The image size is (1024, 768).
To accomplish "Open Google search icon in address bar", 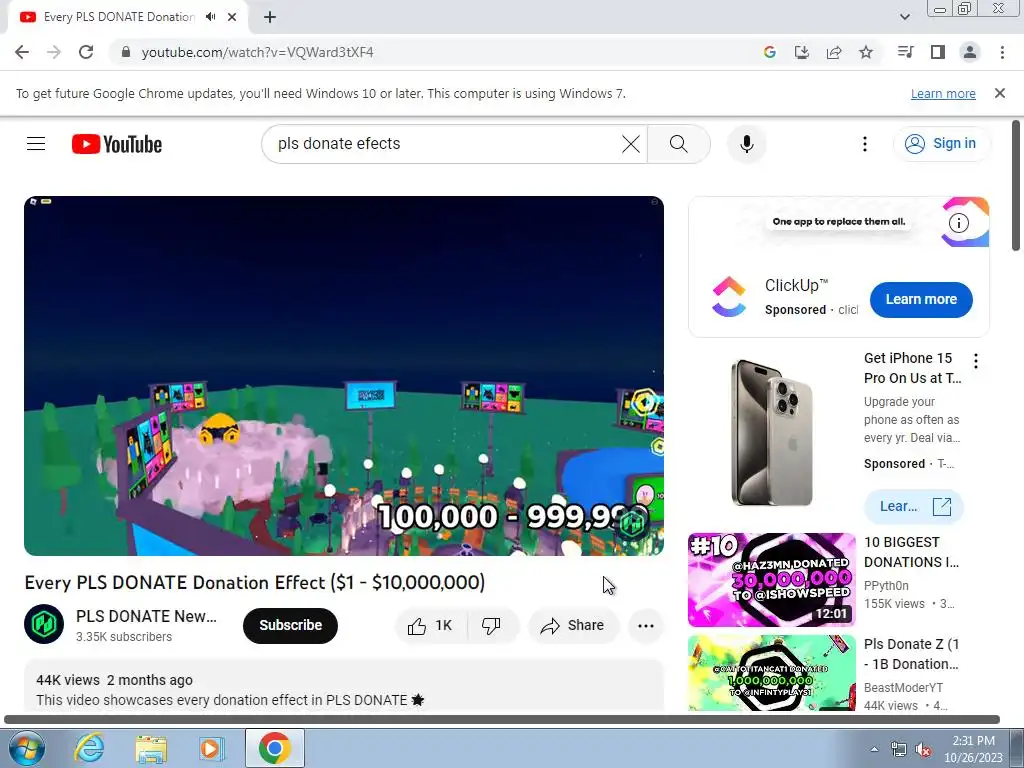I will [x=770, y=52].
